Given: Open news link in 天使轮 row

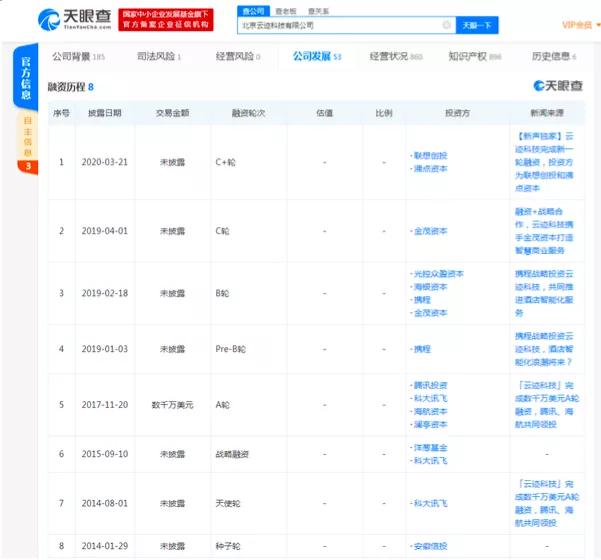Looking at the screenshot, I should coord(547,503).
